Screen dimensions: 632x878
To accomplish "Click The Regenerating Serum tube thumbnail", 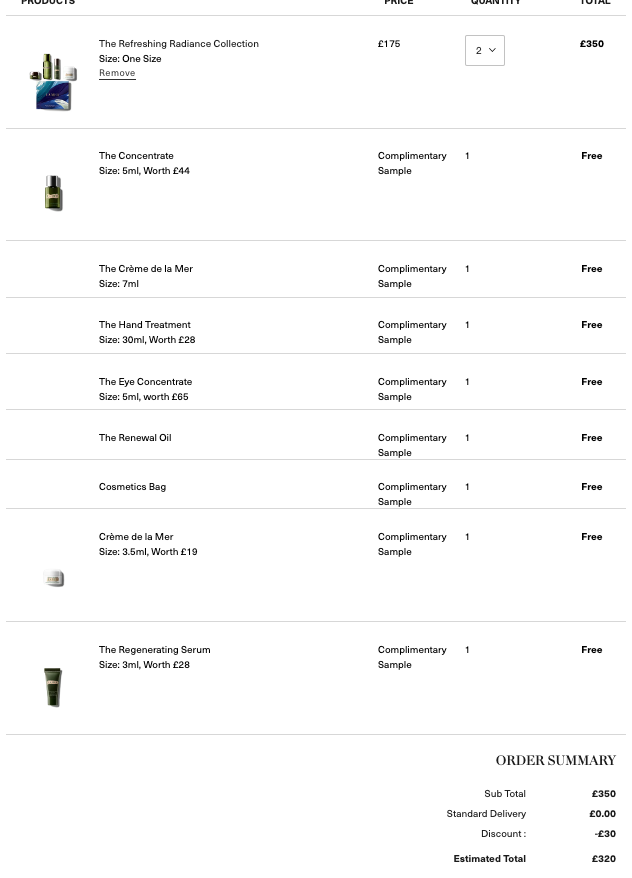I will click(x=53, y=687).
